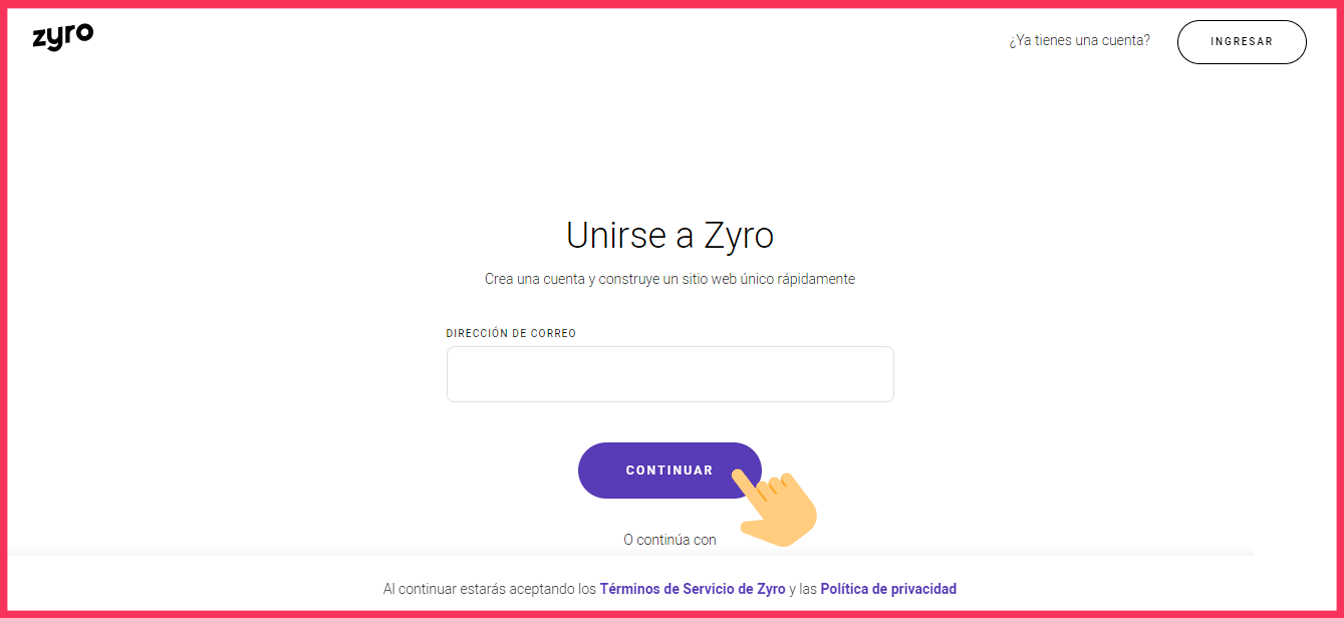The image size is (1344, 618).
Task: Focus the Dirección de correo input field
Action: click(x=670, y=374)
